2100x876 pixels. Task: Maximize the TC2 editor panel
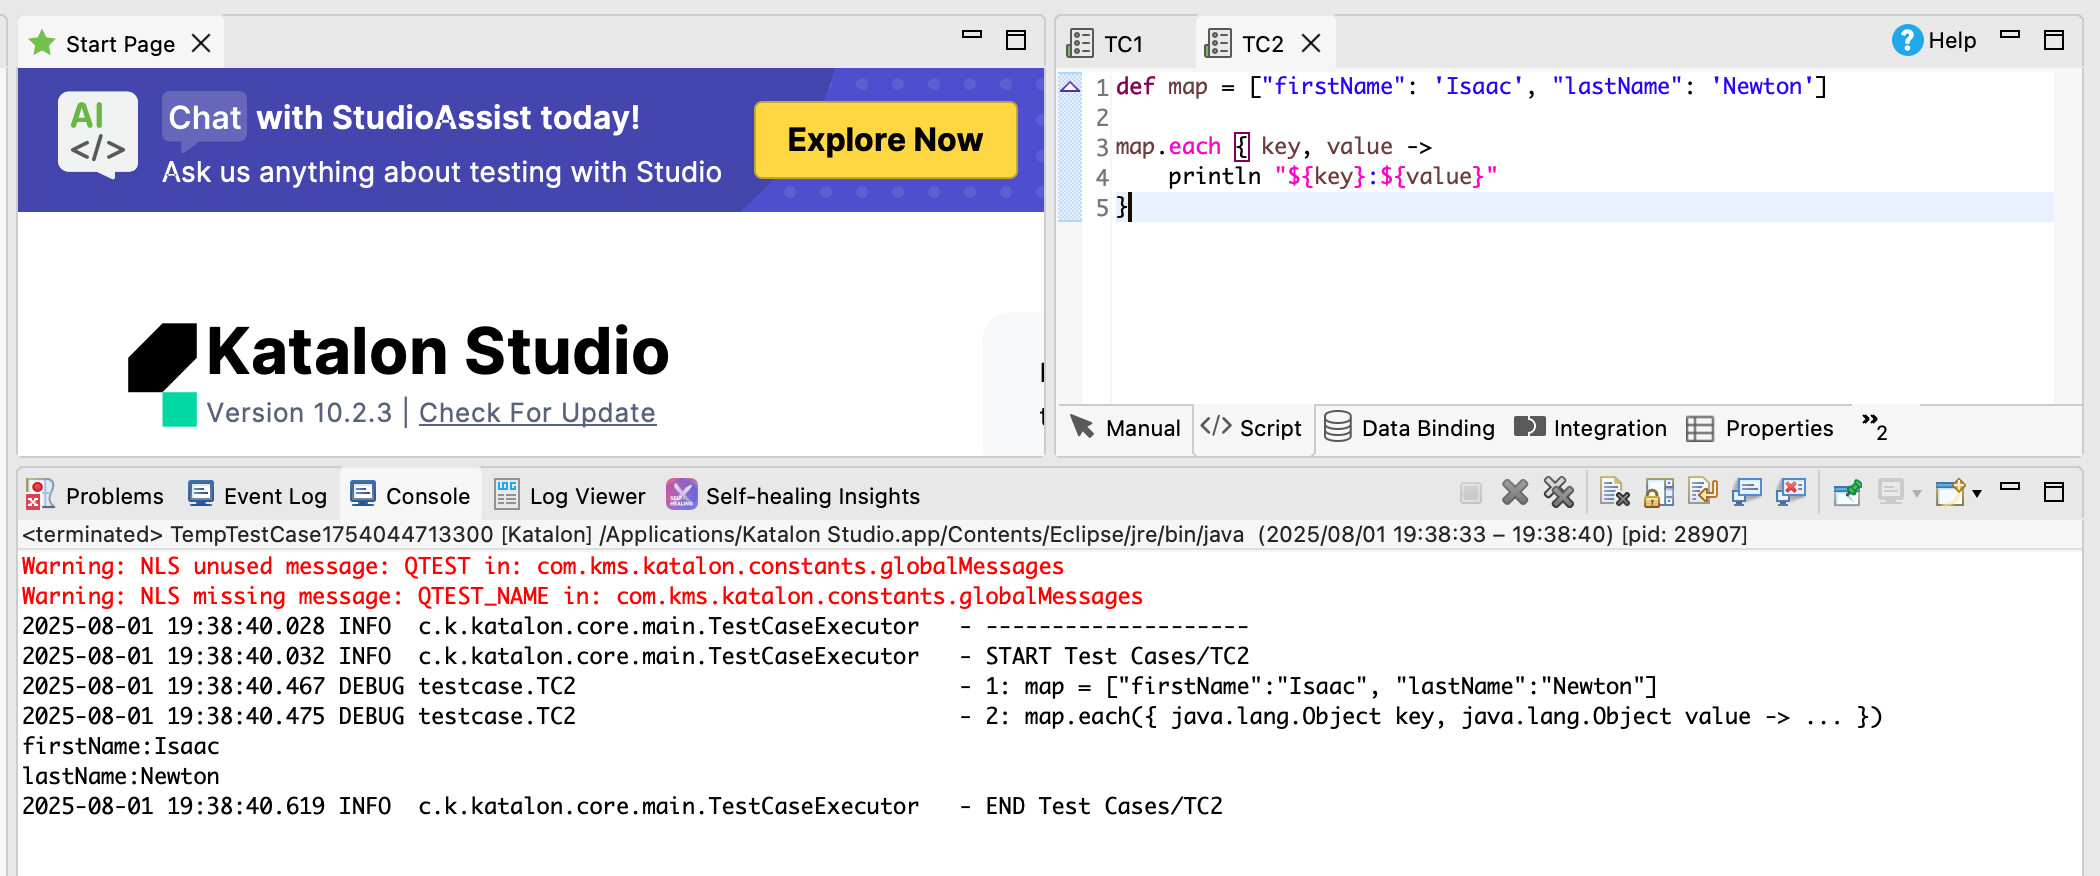point(2054,40)
